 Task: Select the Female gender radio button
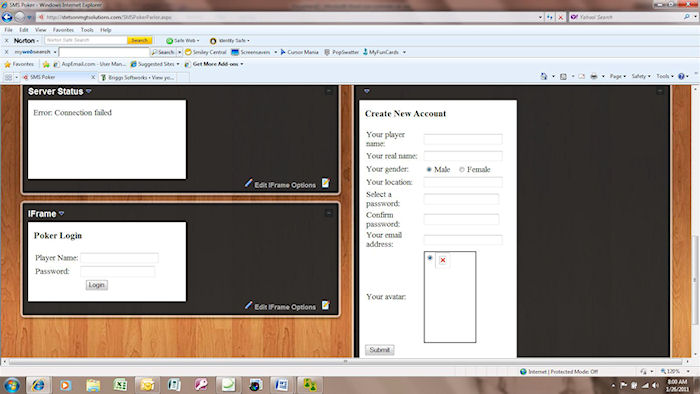pos(462,170)
